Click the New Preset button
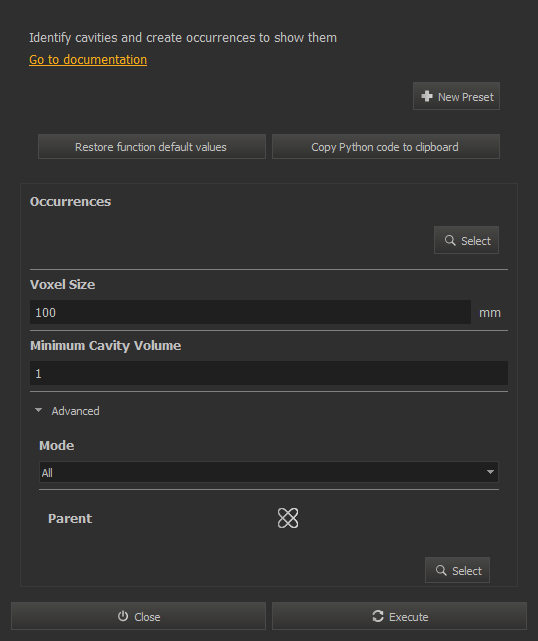The image size is (538, 641). pos(456,96)
